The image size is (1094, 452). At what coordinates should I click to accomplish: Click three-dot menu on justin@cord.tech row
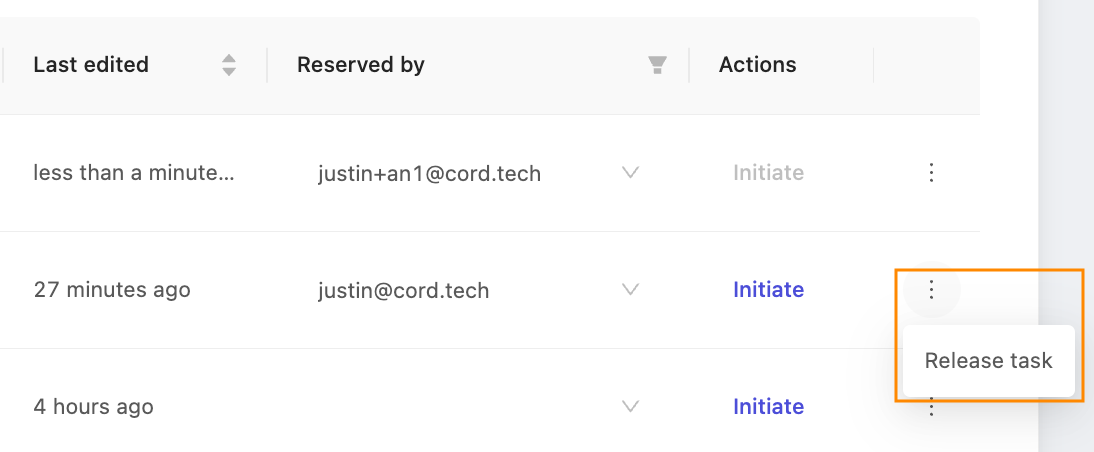click(931, 289)
